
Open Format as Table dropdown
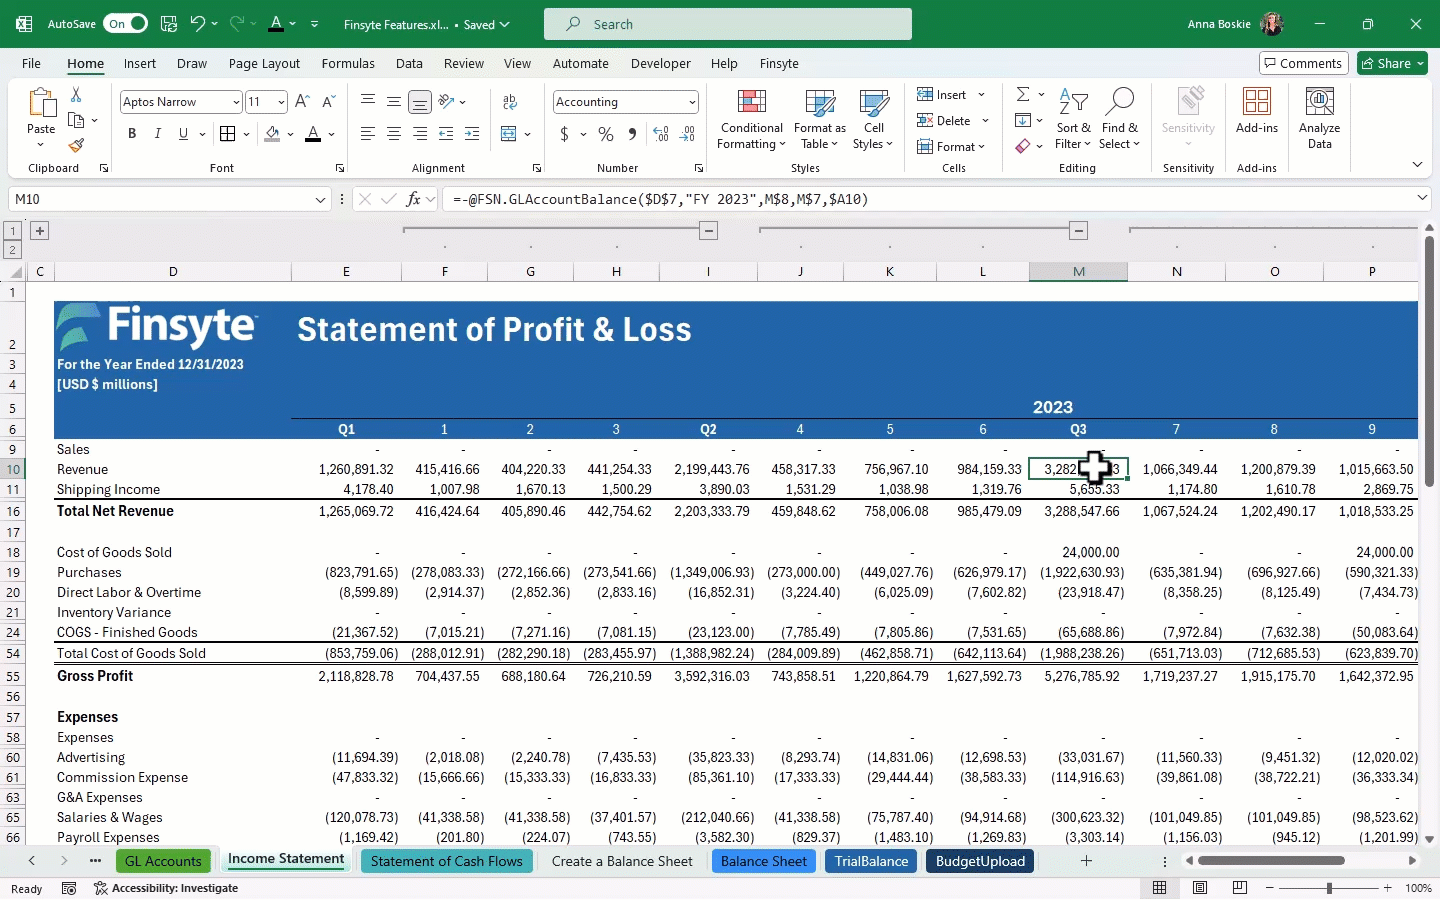[x=819, y=120]
